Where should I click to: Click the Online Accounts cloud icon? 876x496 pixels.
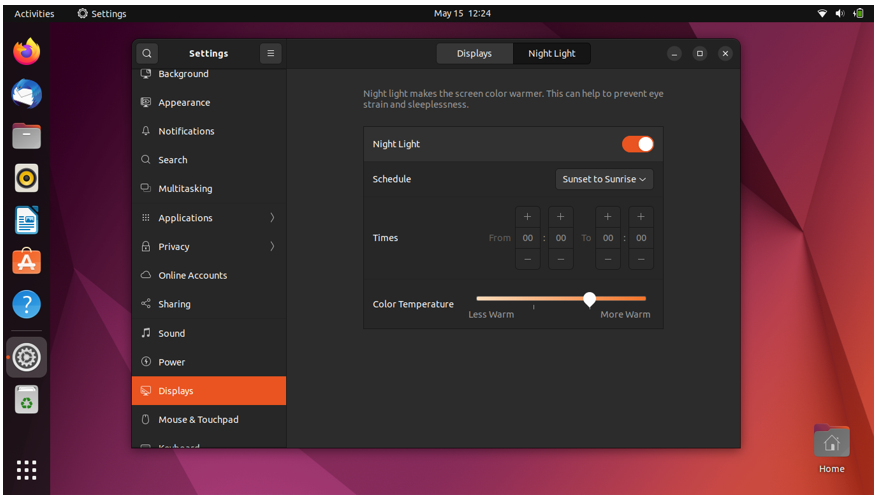146,275
